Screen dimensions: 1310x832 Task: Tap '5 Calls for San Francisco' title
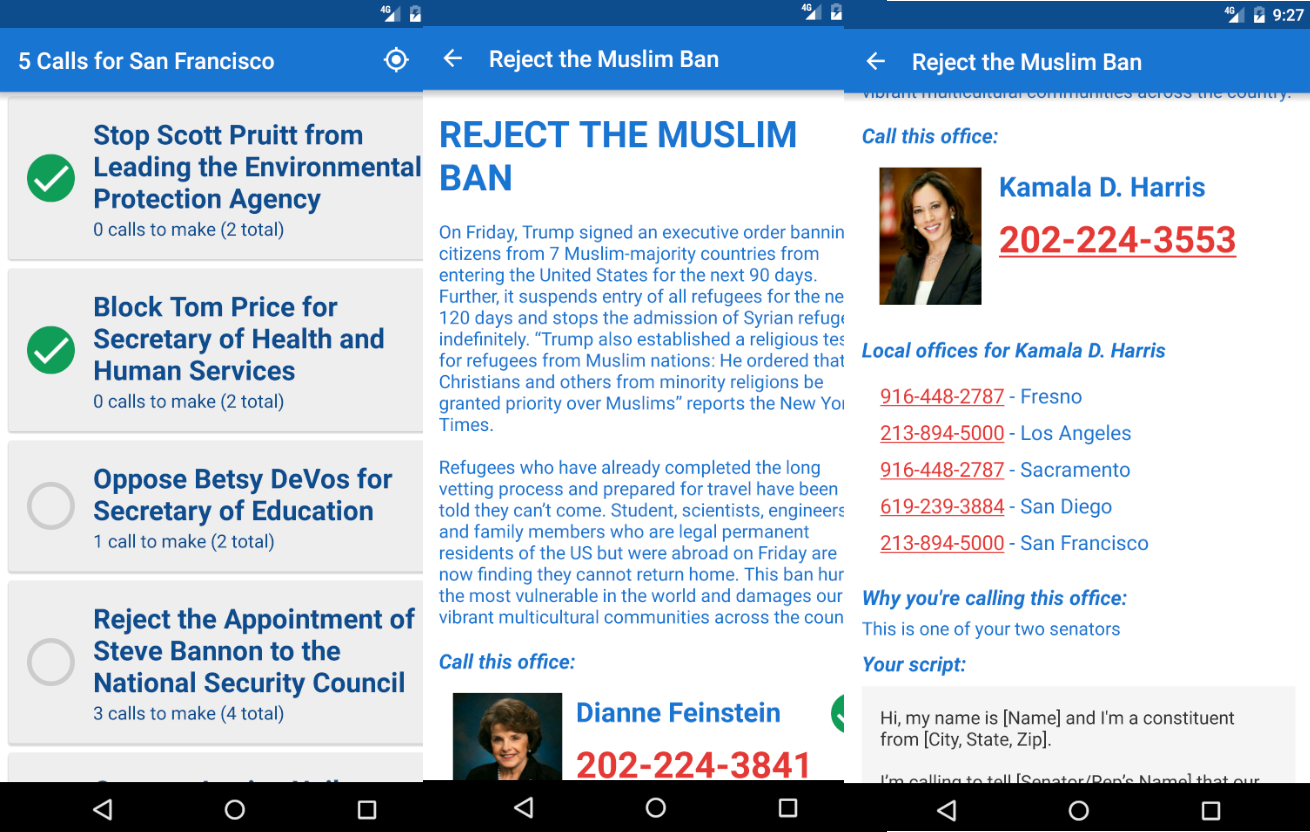146,61
